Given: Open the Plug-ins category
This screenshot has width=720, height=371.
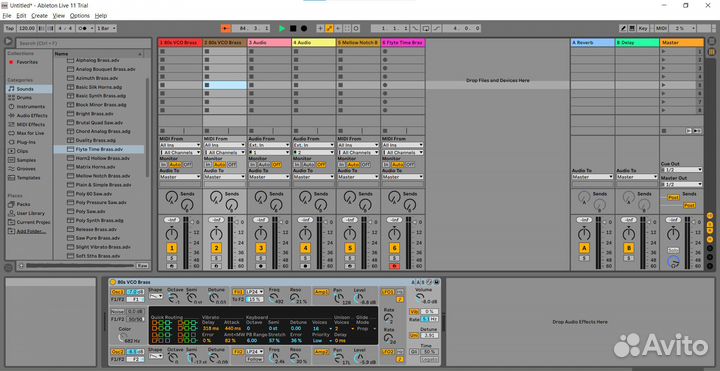Looking at the screenshot, I should [29, 142].
